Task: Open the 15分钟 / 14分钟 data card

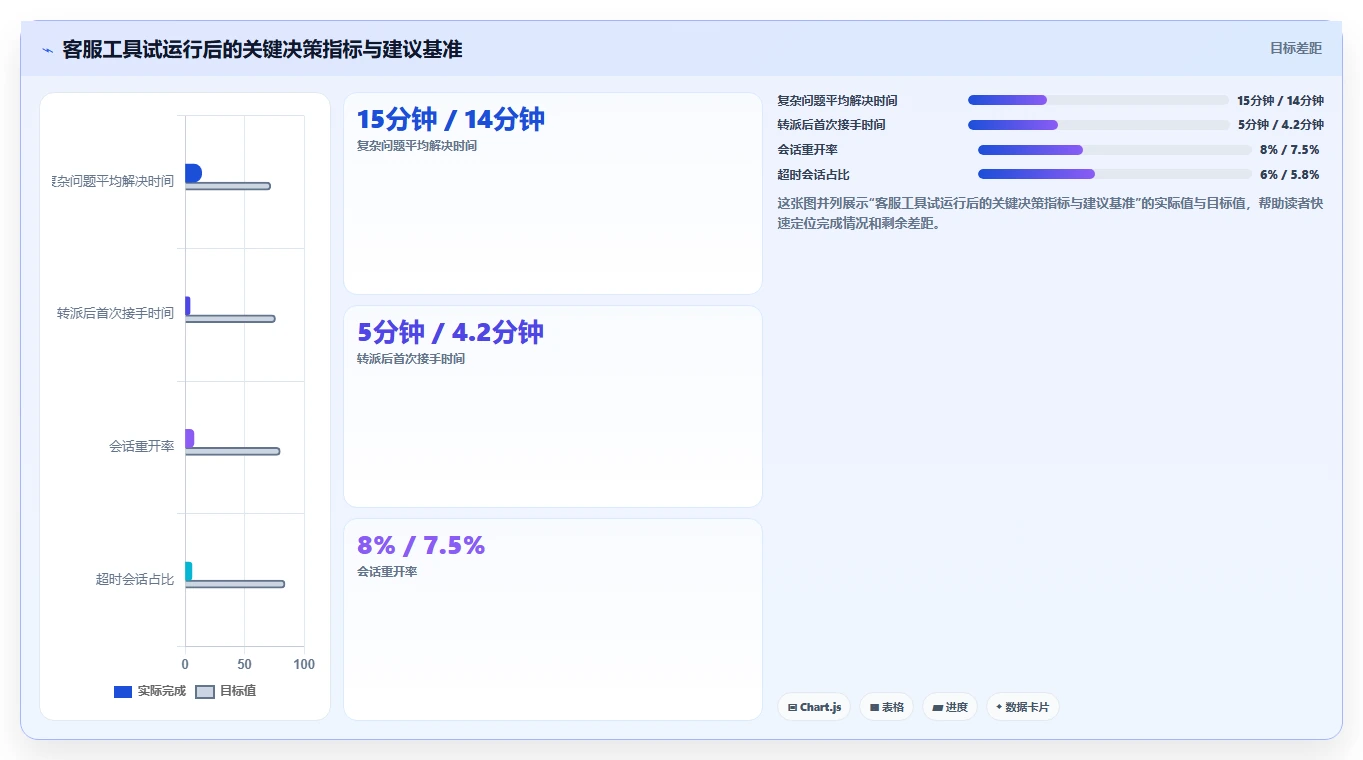Action: coord(553,193)
